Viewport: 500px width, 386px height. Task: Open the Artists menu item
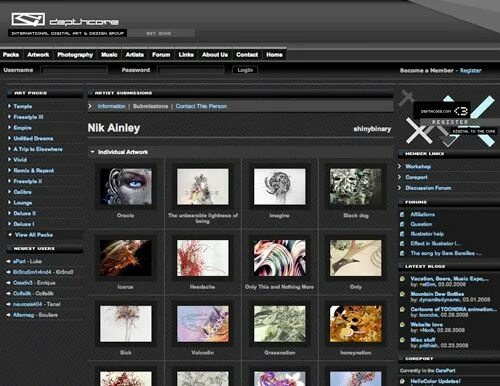pyautogui.click(x=135, y=55)
